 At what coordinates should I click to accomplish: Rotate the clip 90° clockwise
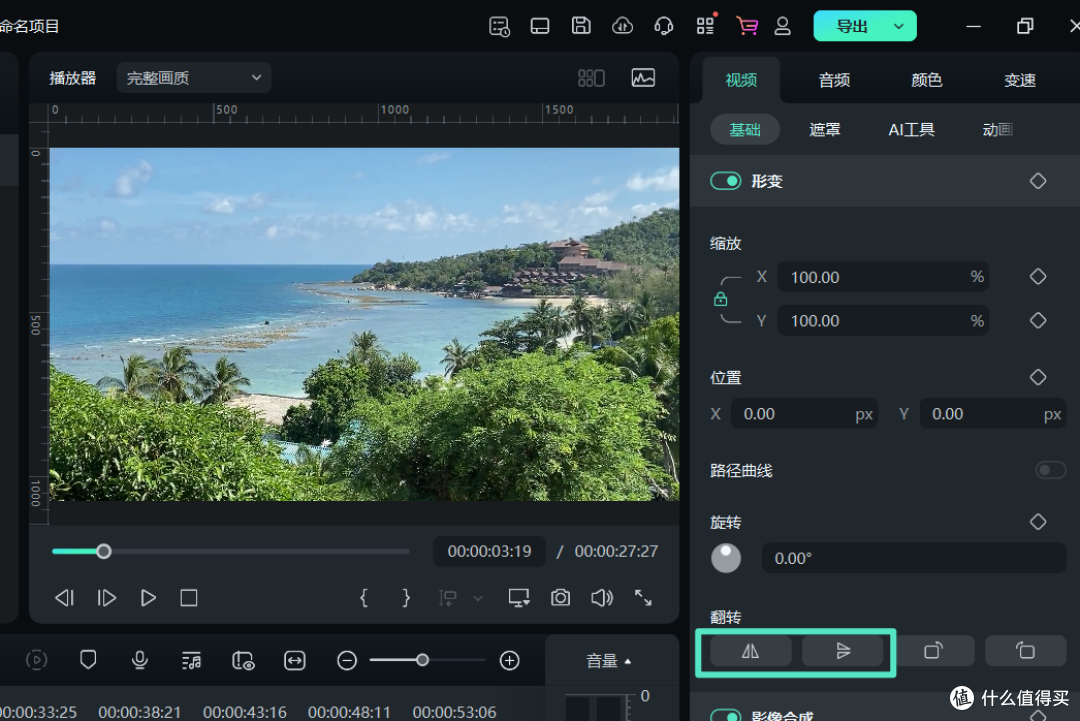pyautogui.click(x=934, y=651)
